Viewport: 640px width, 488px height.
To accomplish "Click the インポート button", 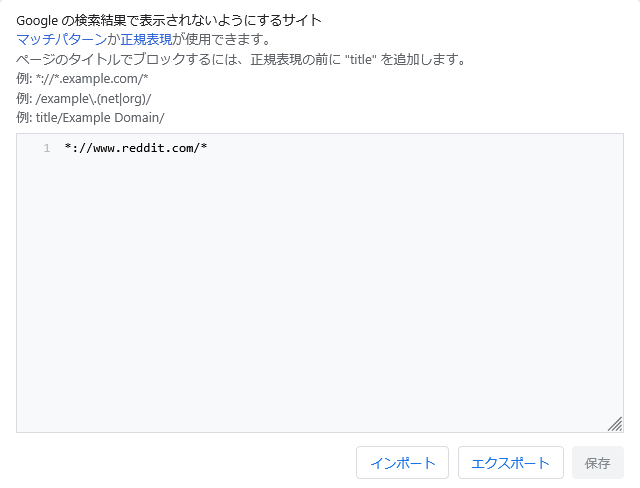I will 403,463.
